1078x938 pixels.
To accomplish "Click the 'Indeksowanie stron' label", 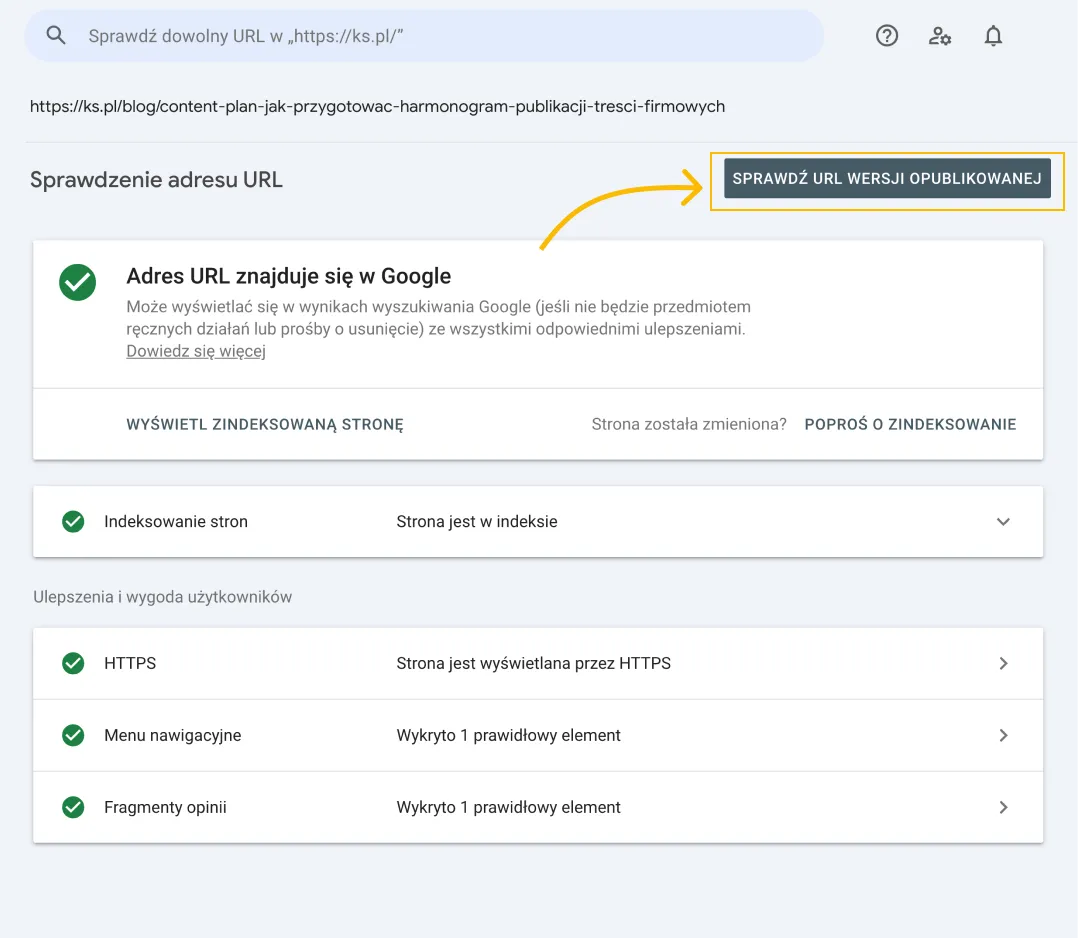I will click(x=176, y=521).
